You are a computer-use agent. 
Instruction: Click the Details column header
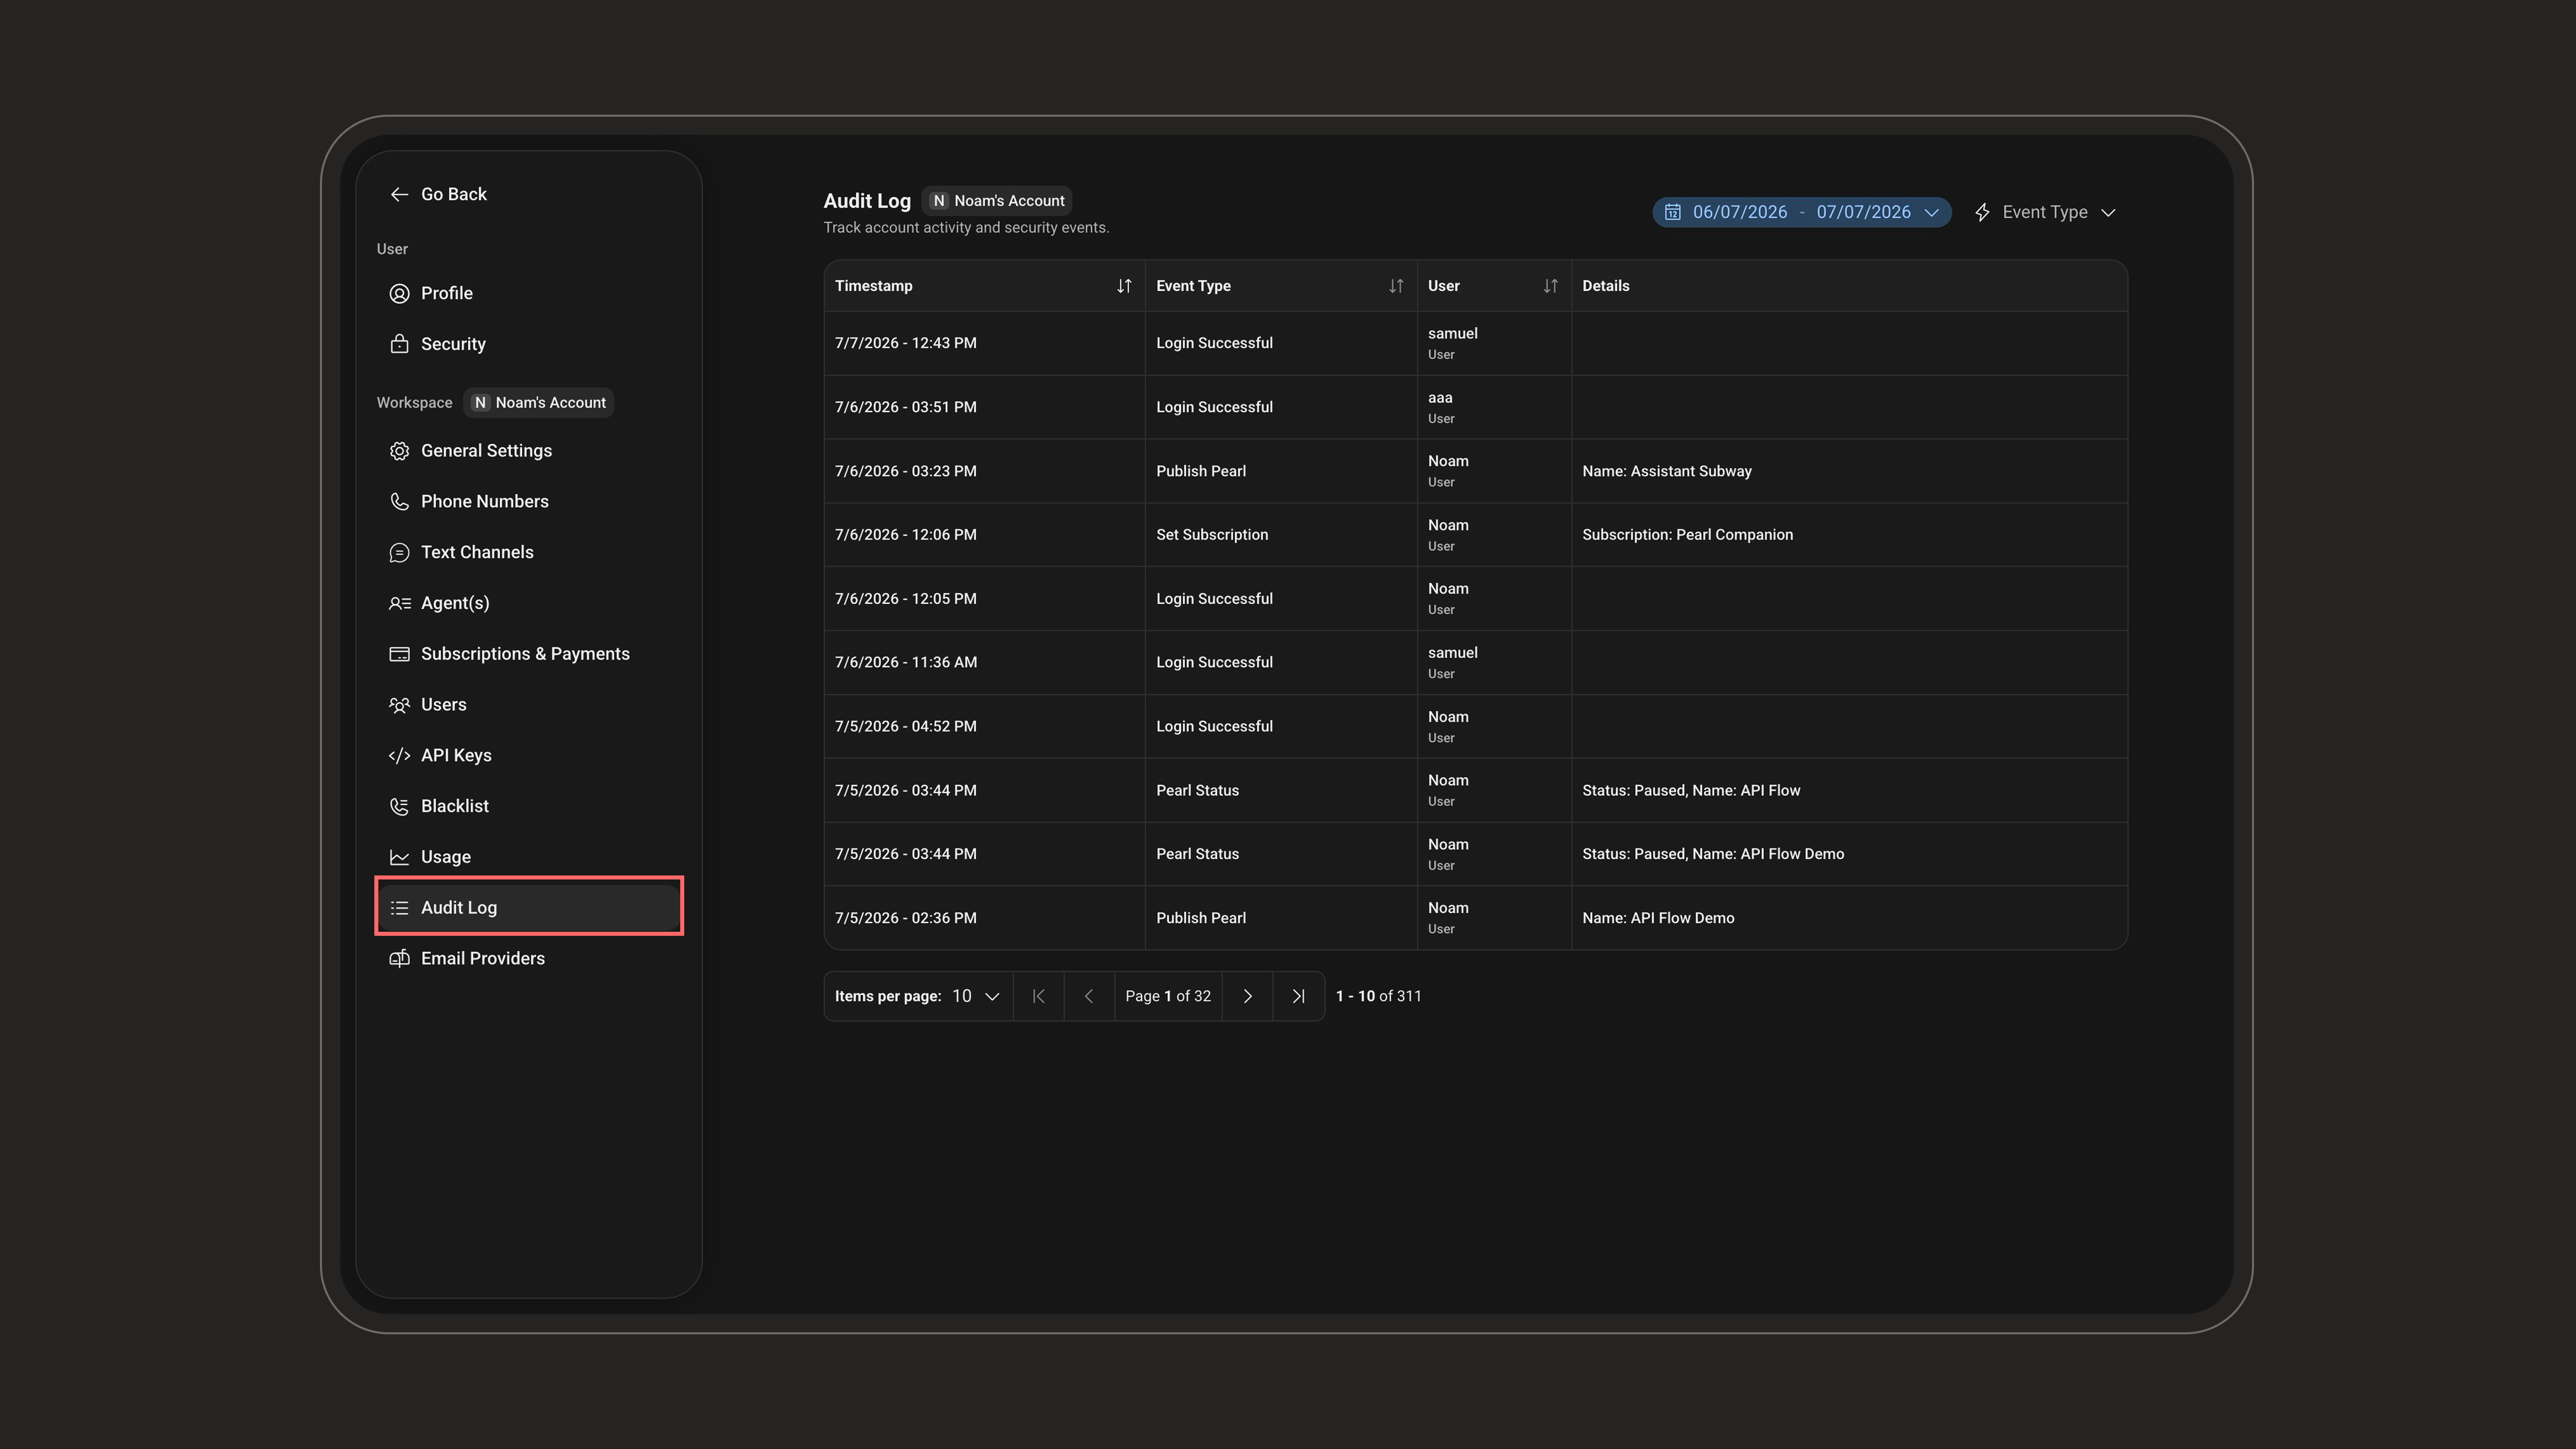(x=1849, y=286)
